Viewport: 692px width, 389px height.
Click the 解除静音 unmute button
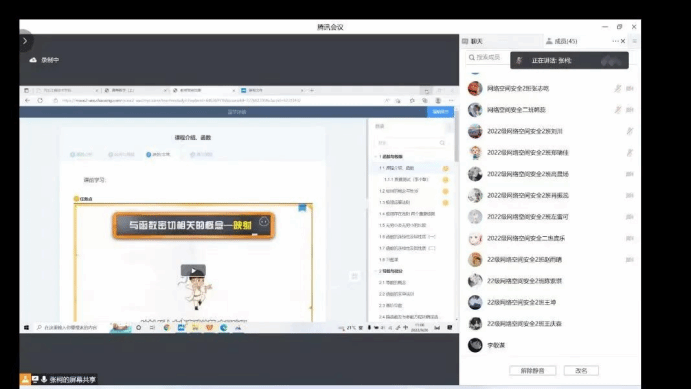click(532, 370)
